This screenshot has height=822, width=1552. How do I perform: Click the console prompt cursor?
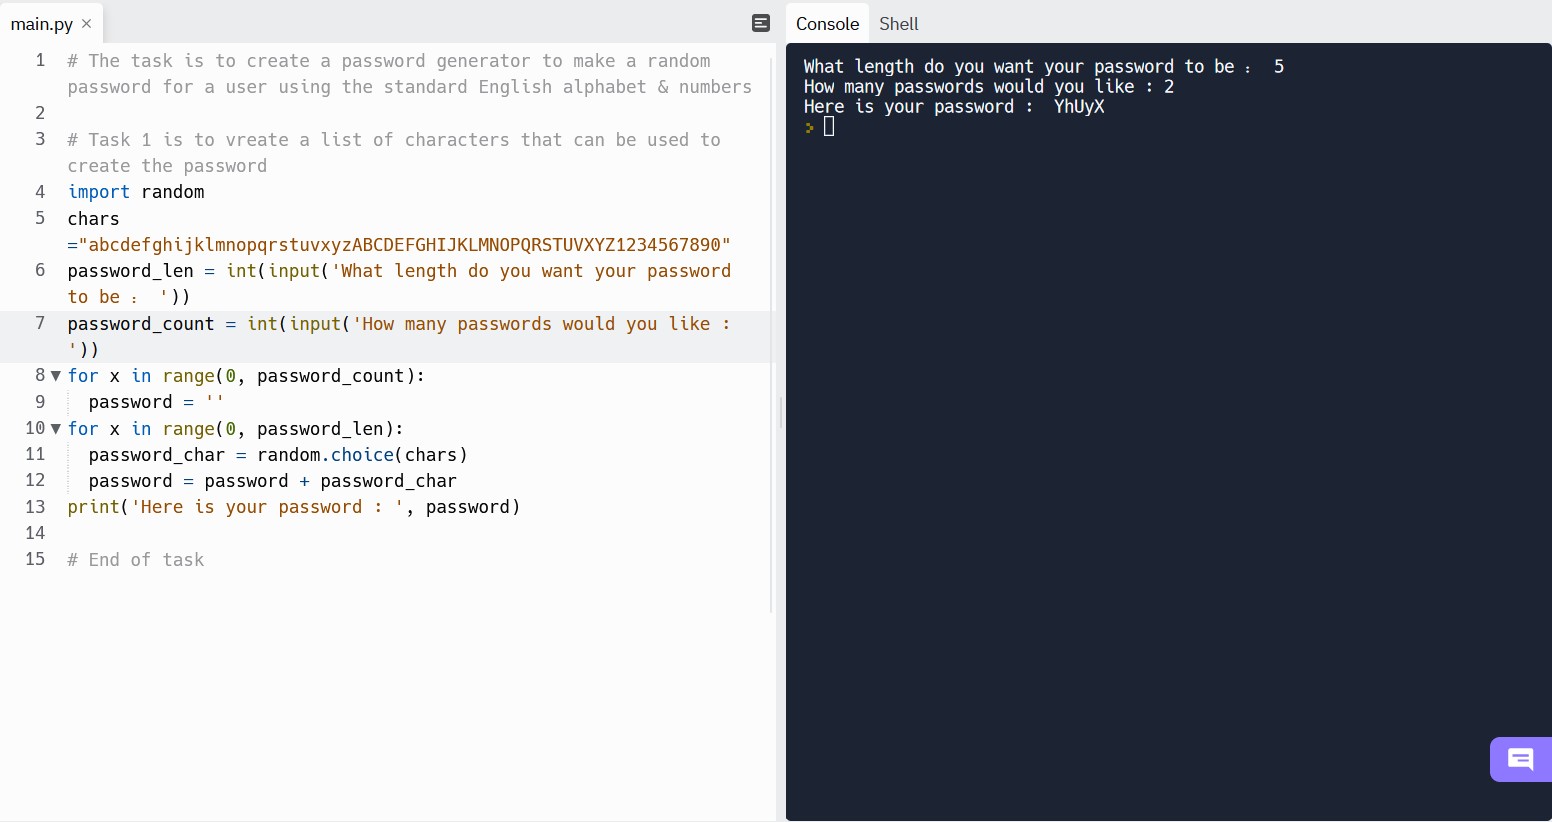(828, 127)
